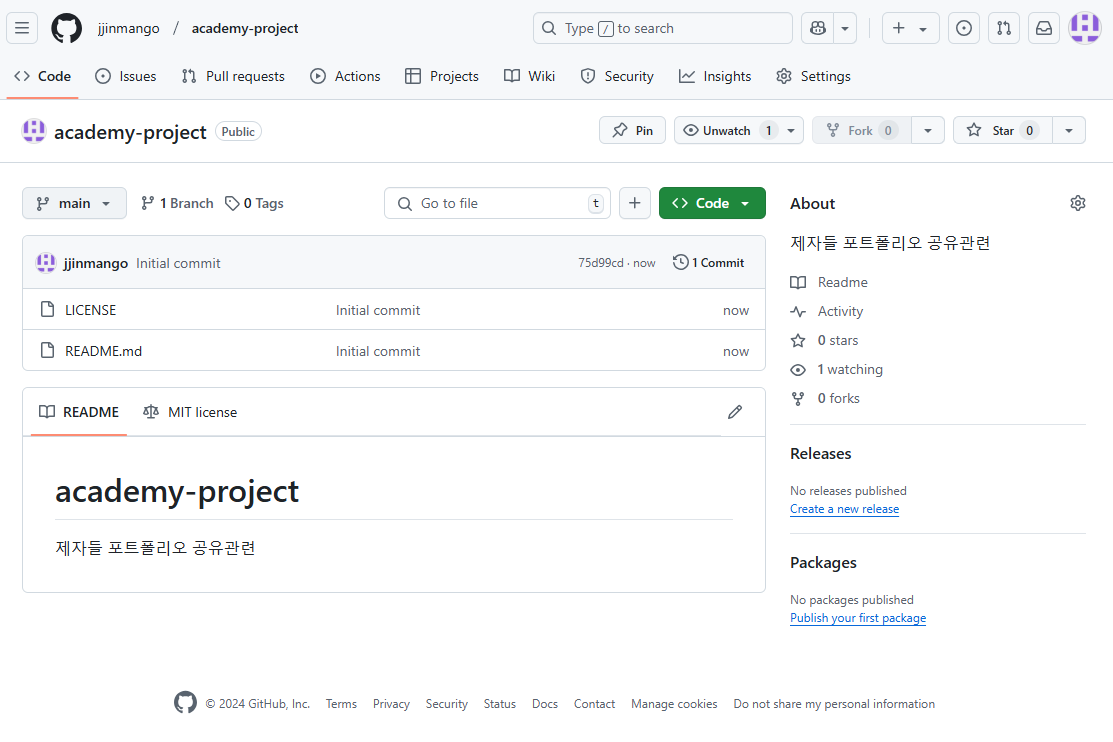The image size is (1113, 742).
Task: Click the Readme book icon in About
Action: click(798, 283)
